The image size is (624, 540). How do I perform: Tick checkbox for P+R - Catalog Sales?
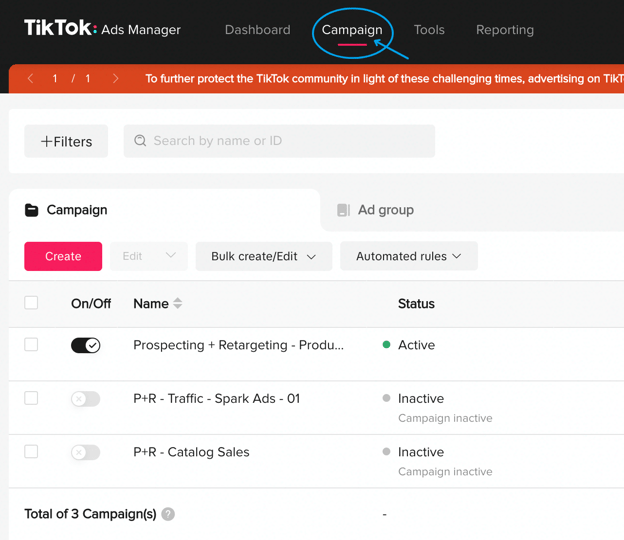coord(31,452)
